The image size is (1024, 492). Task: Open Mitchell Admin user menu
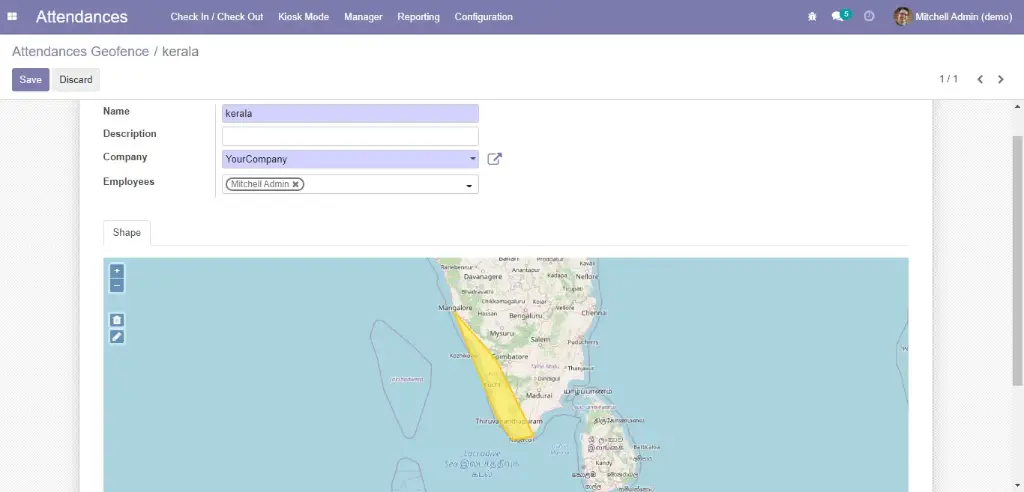tap(953, 17)
